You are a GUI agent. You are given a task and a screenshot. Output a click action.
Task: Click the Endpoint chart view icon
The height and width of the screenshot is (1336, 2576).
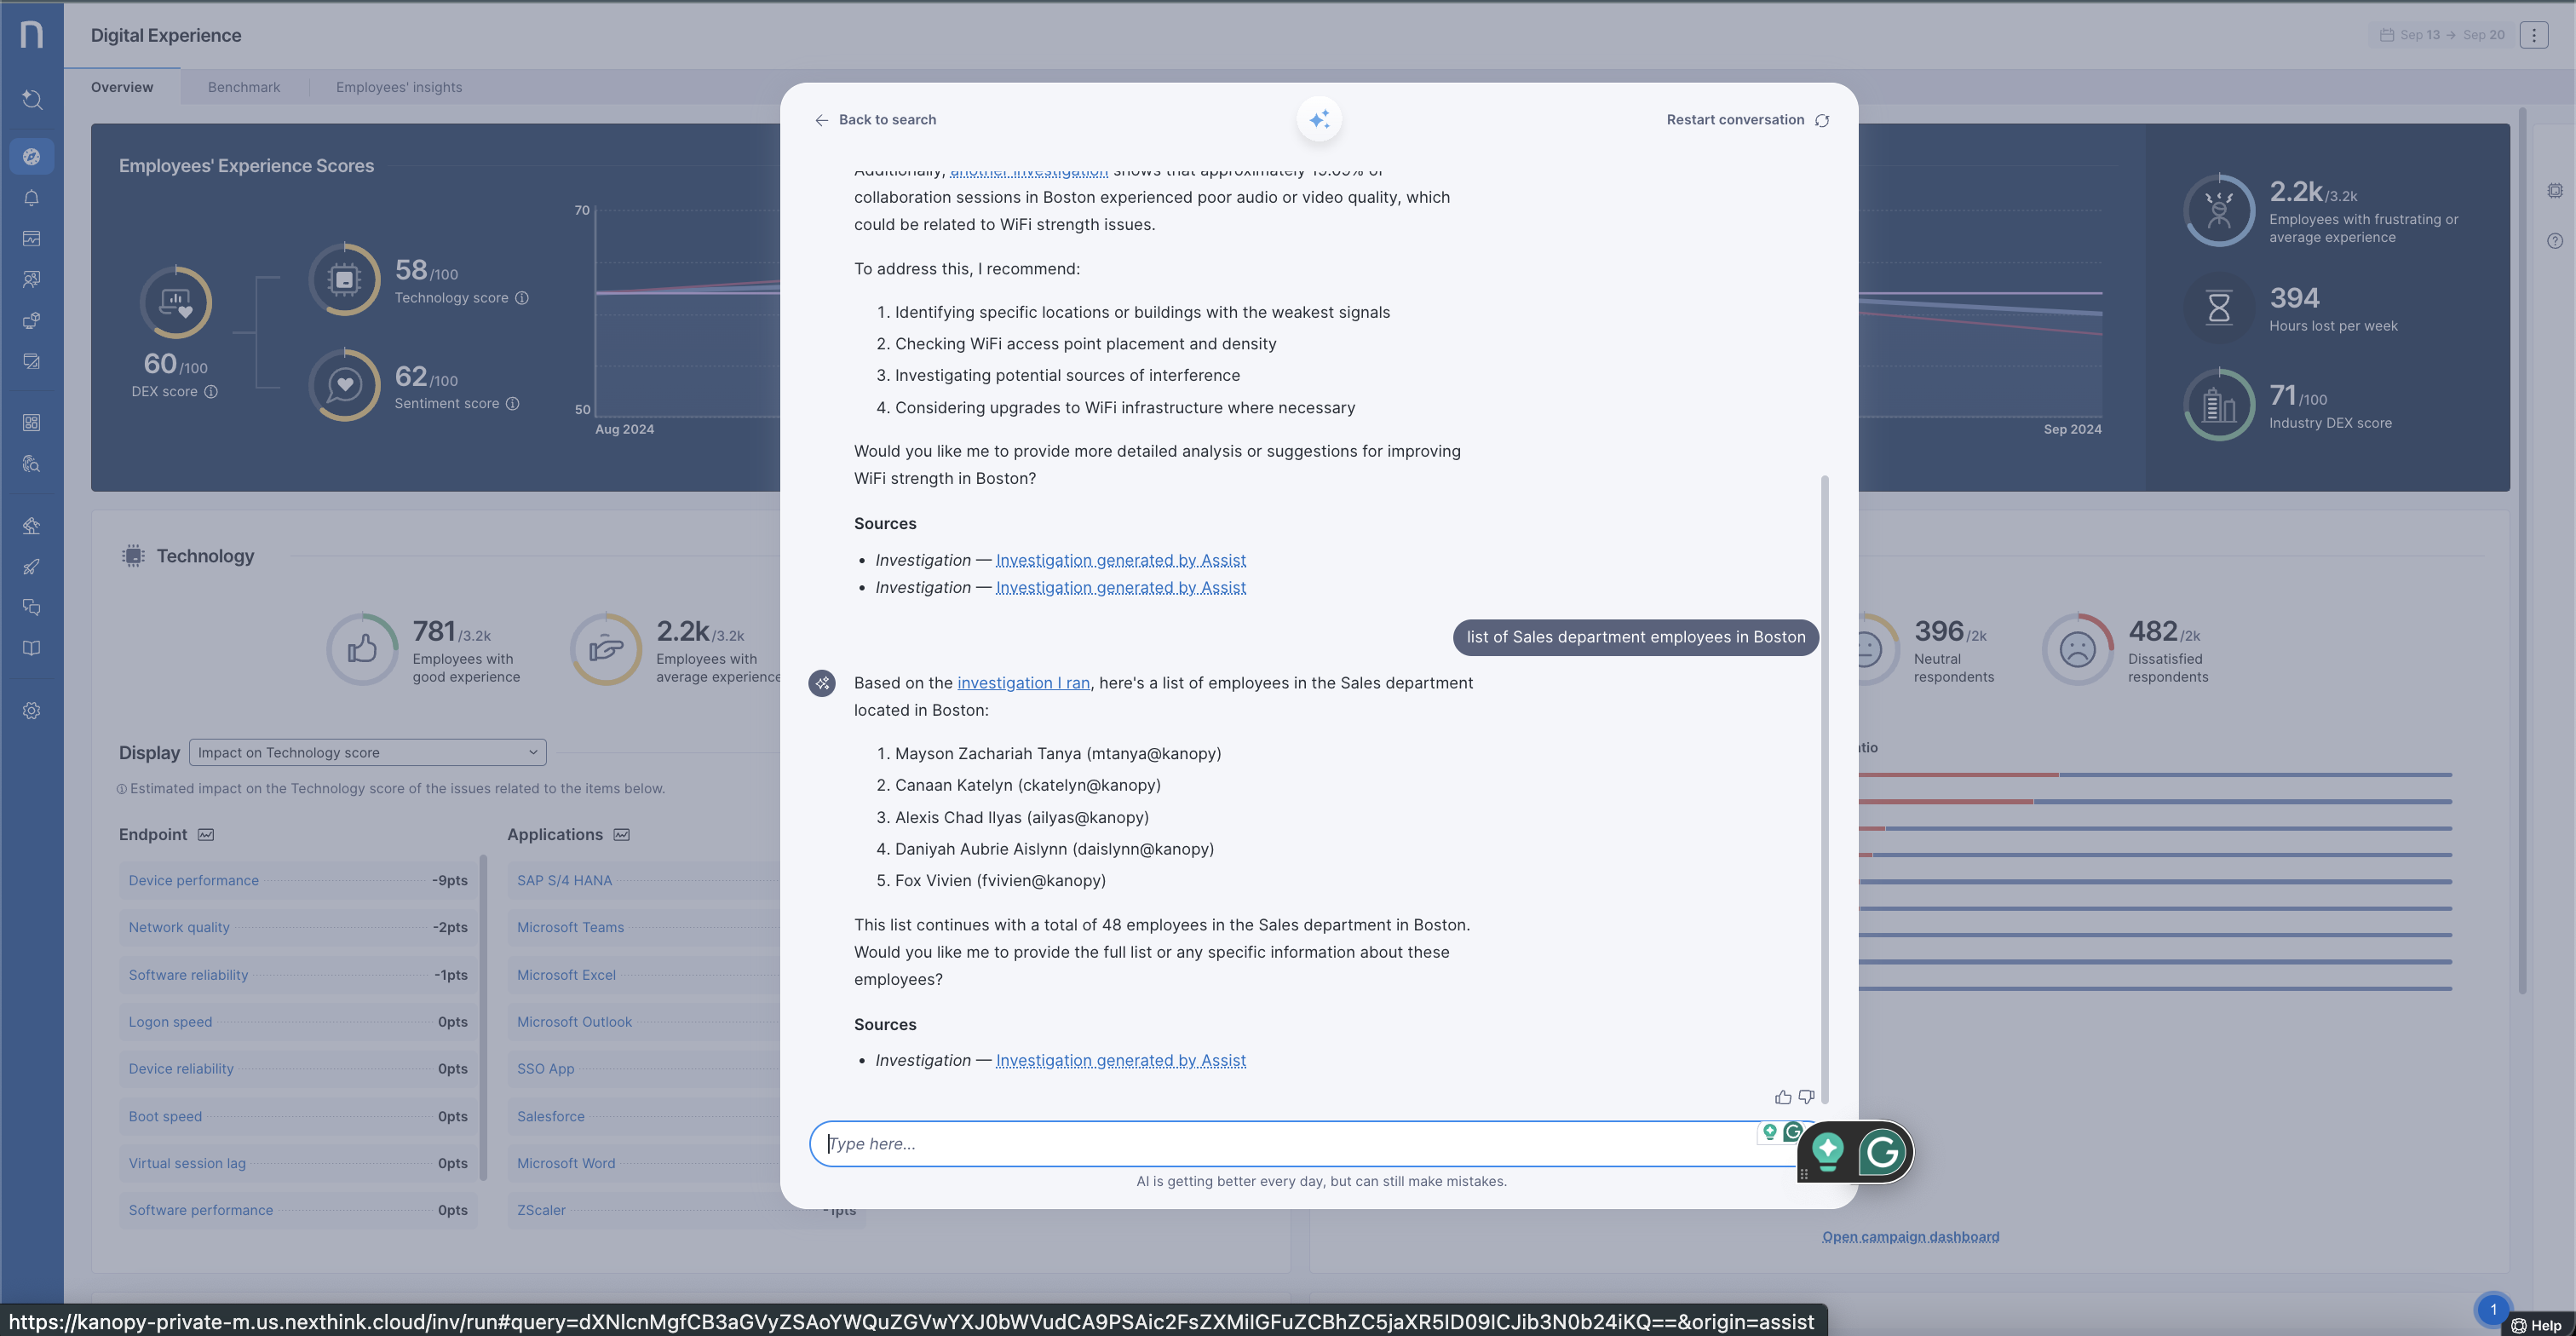click(206, 835)
